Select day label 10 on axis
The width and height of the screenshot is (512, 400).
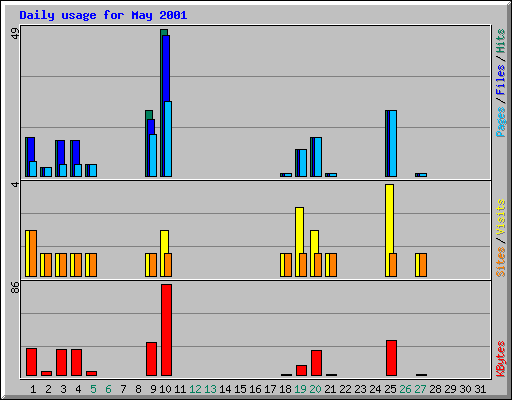[x=165, y=389]
